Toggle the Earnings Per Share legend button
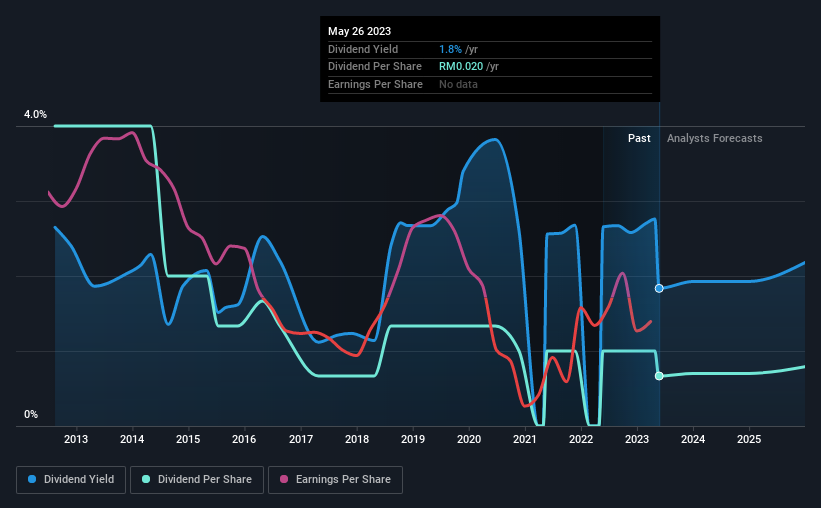Image resolution: width=821 pixels, height=508 pixels. [335, 479]
